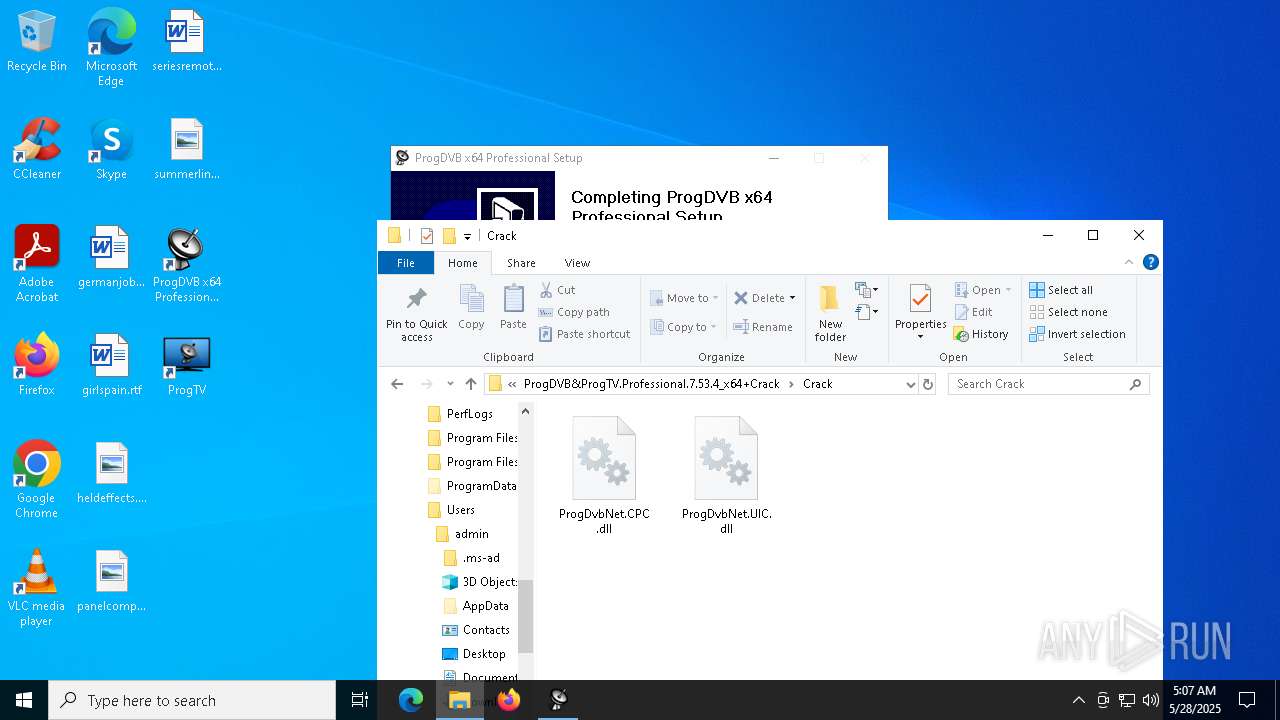Click ProgDVB&ProgTV.Professional breadcrumb in address bar

point(651,384)
